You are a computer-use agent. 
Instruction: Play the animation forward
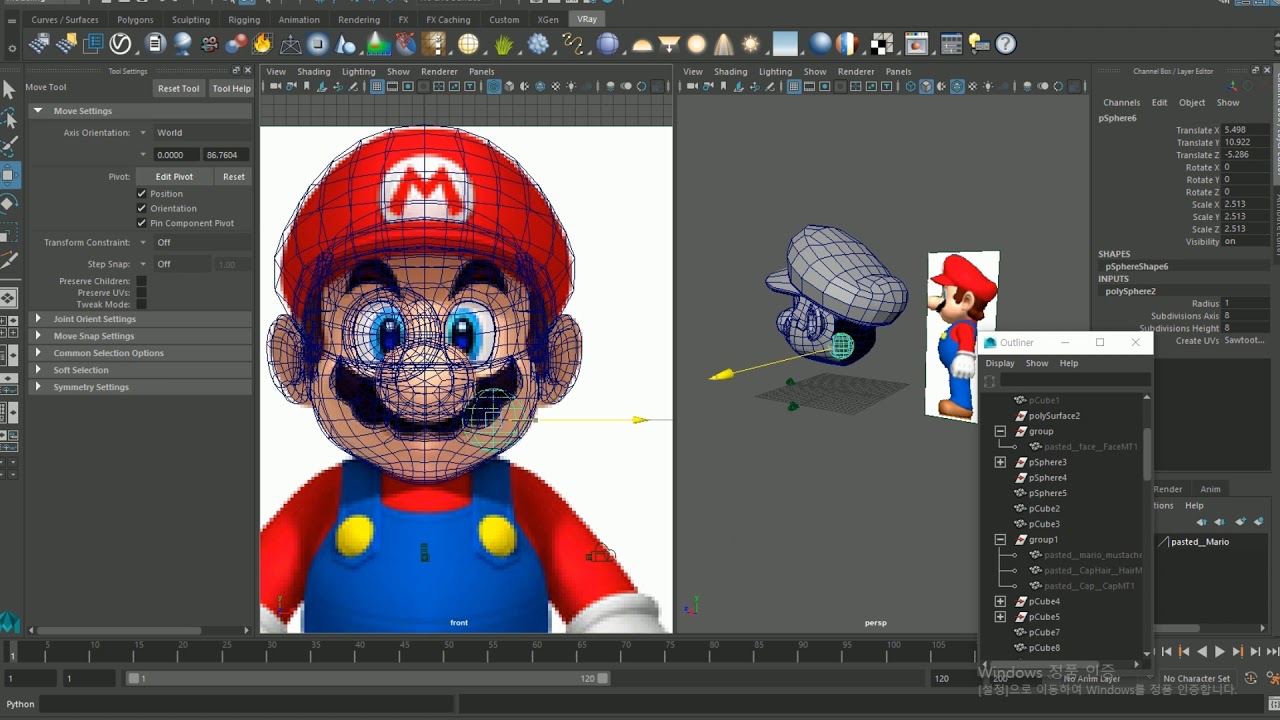[x=1220, y=652]
